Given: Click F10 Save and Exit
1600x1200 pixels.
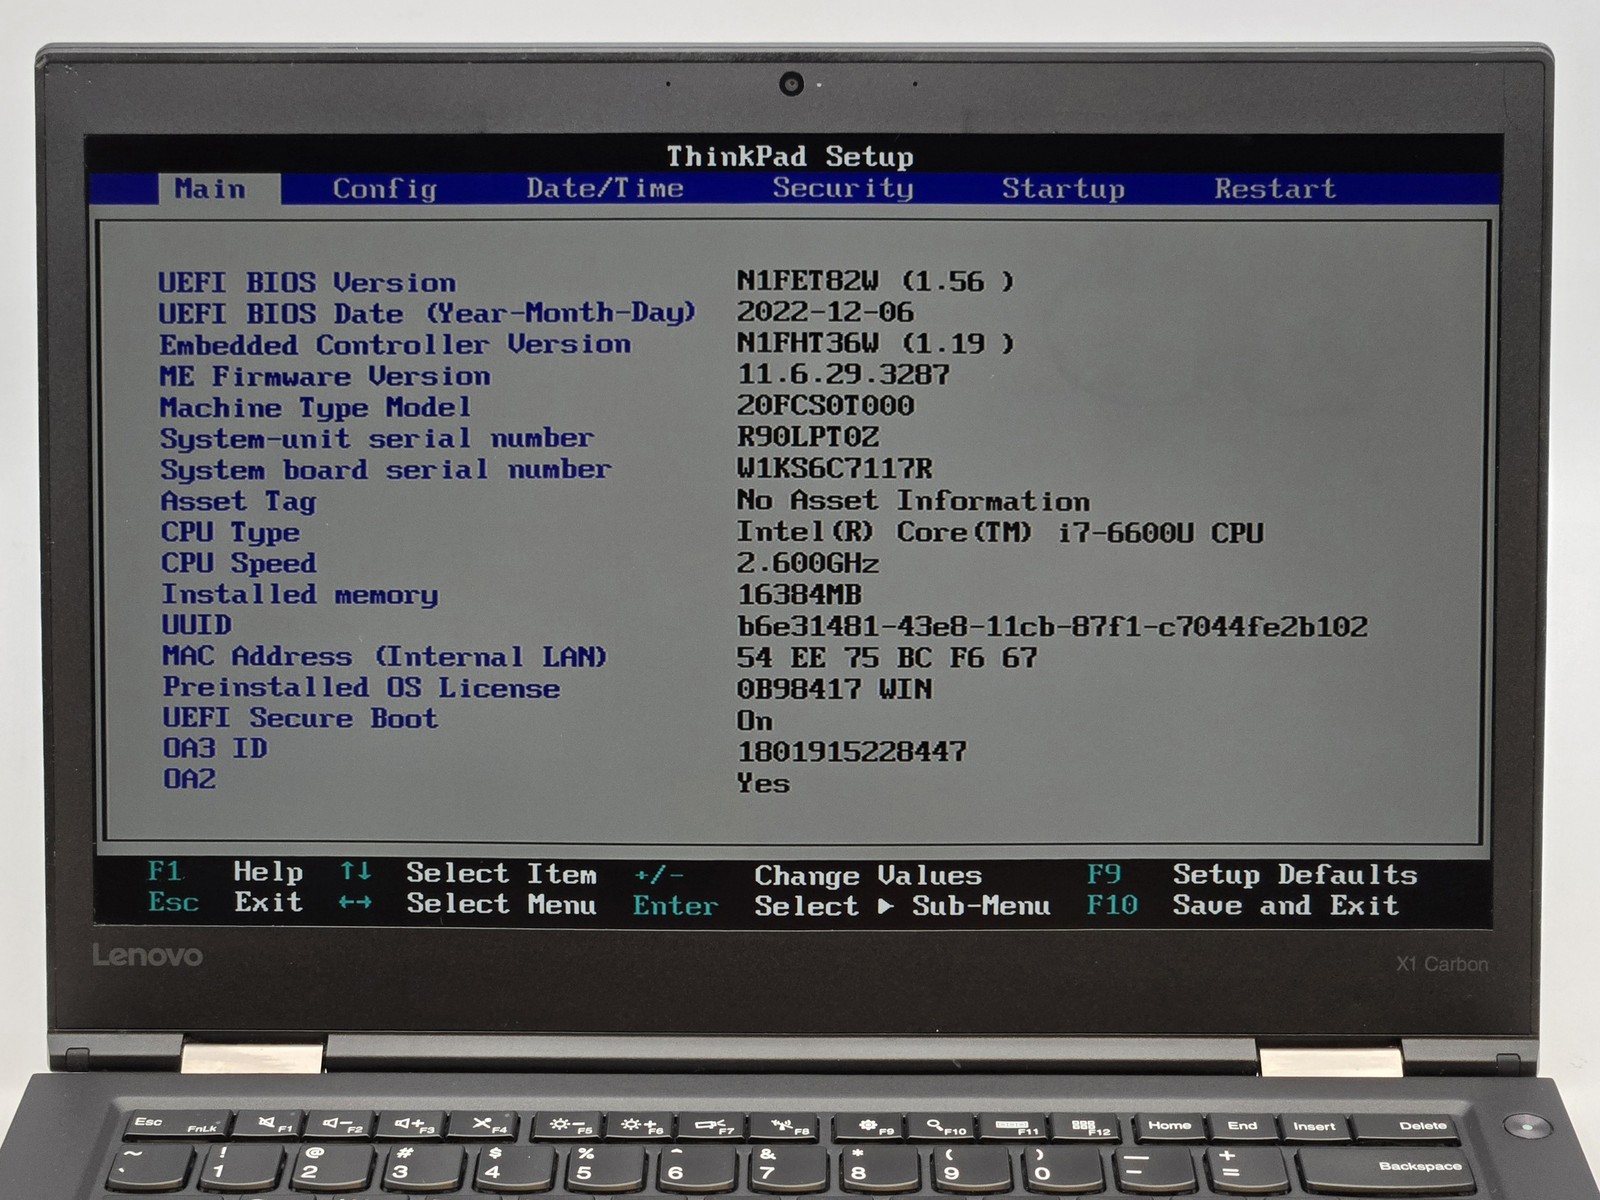Looking at the screenshot, I should pyautogui.click(x=1243, y=905).
